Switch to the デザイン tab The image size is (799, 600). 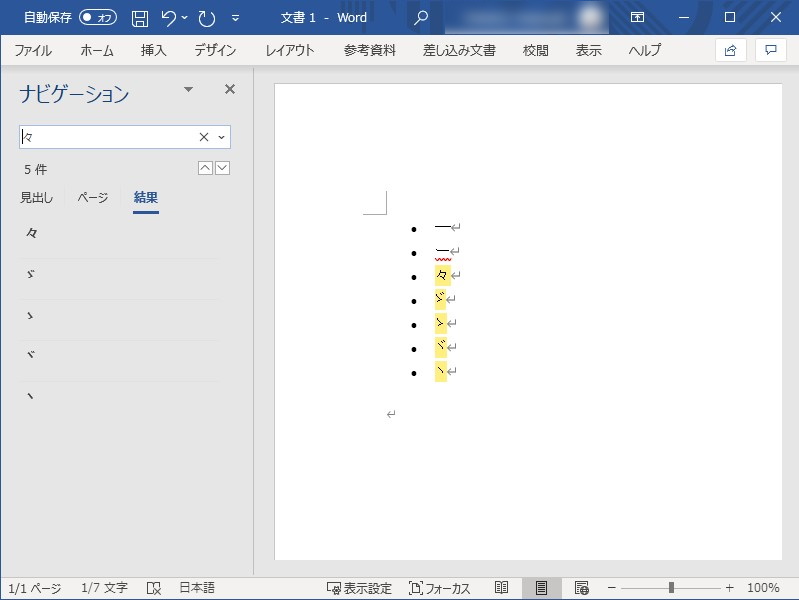215,50
